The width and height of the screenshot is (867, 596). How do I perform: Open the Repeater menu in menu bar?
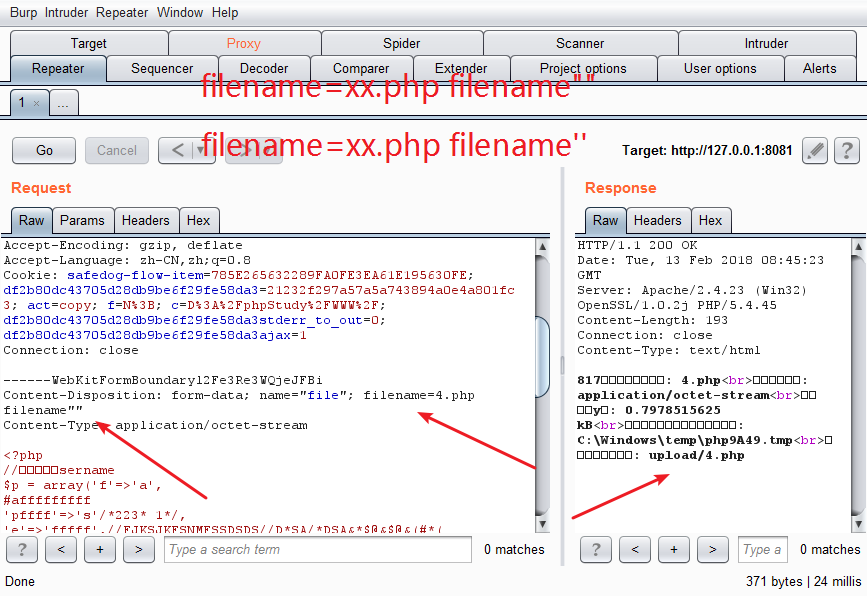point(122,12)
